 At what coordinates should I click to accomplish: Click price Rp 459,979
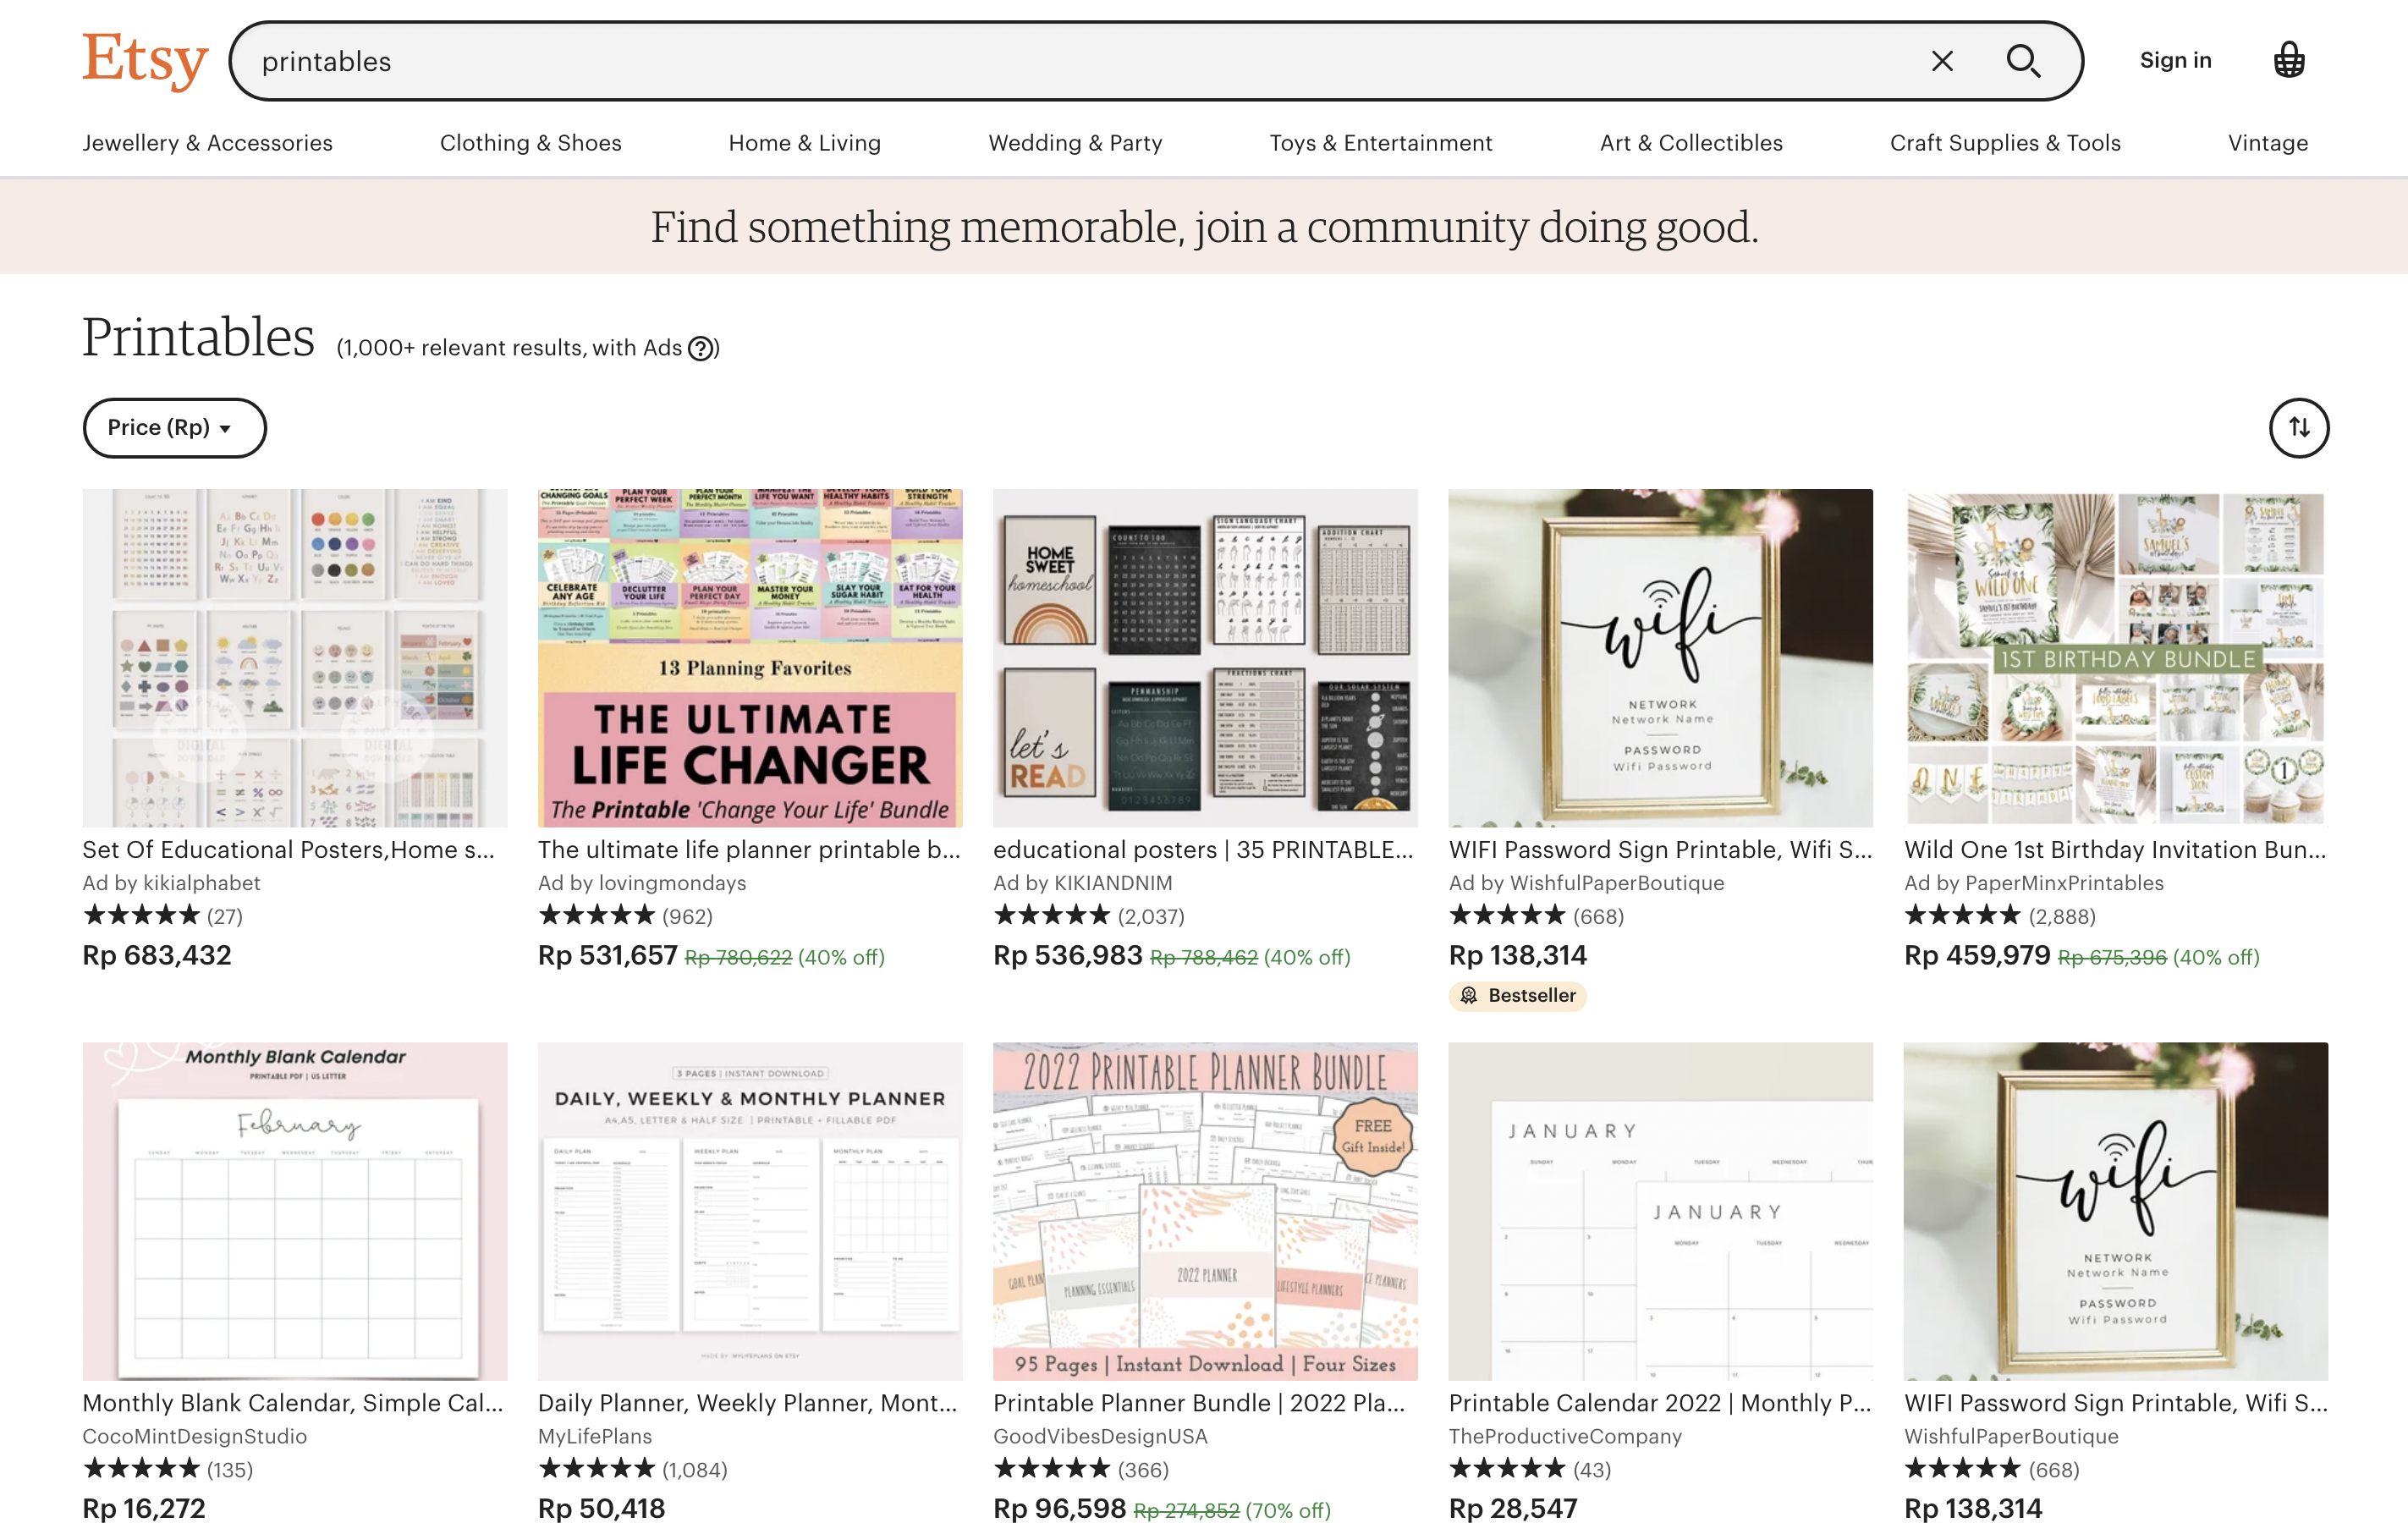pos(1977,955)
